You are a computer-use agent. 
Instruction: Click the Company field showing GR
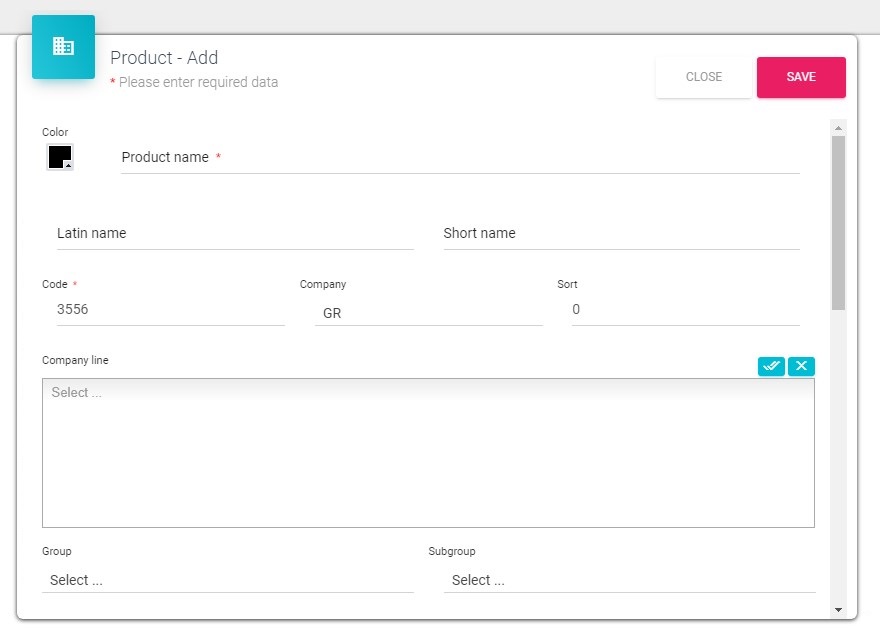428,313
